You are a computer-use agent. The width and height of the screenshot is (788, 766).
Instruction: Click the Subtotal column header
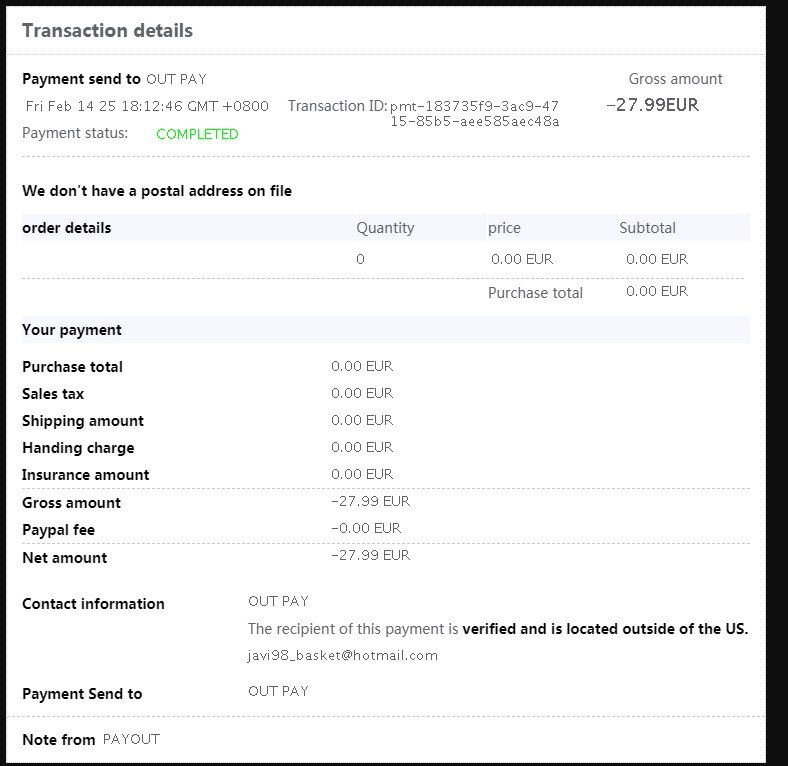click(647, 228)
